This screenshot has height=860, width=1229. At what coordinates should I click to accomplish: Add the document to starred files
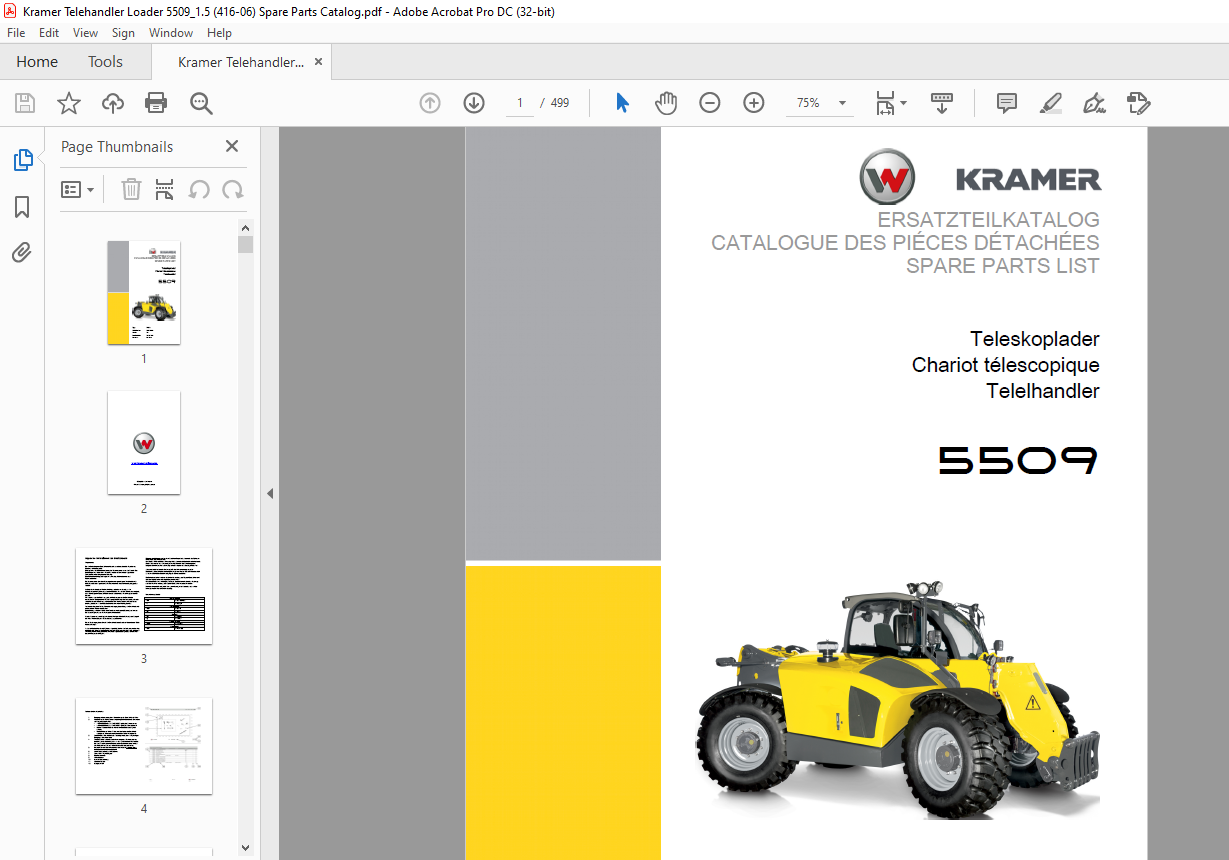pos(69,103)
